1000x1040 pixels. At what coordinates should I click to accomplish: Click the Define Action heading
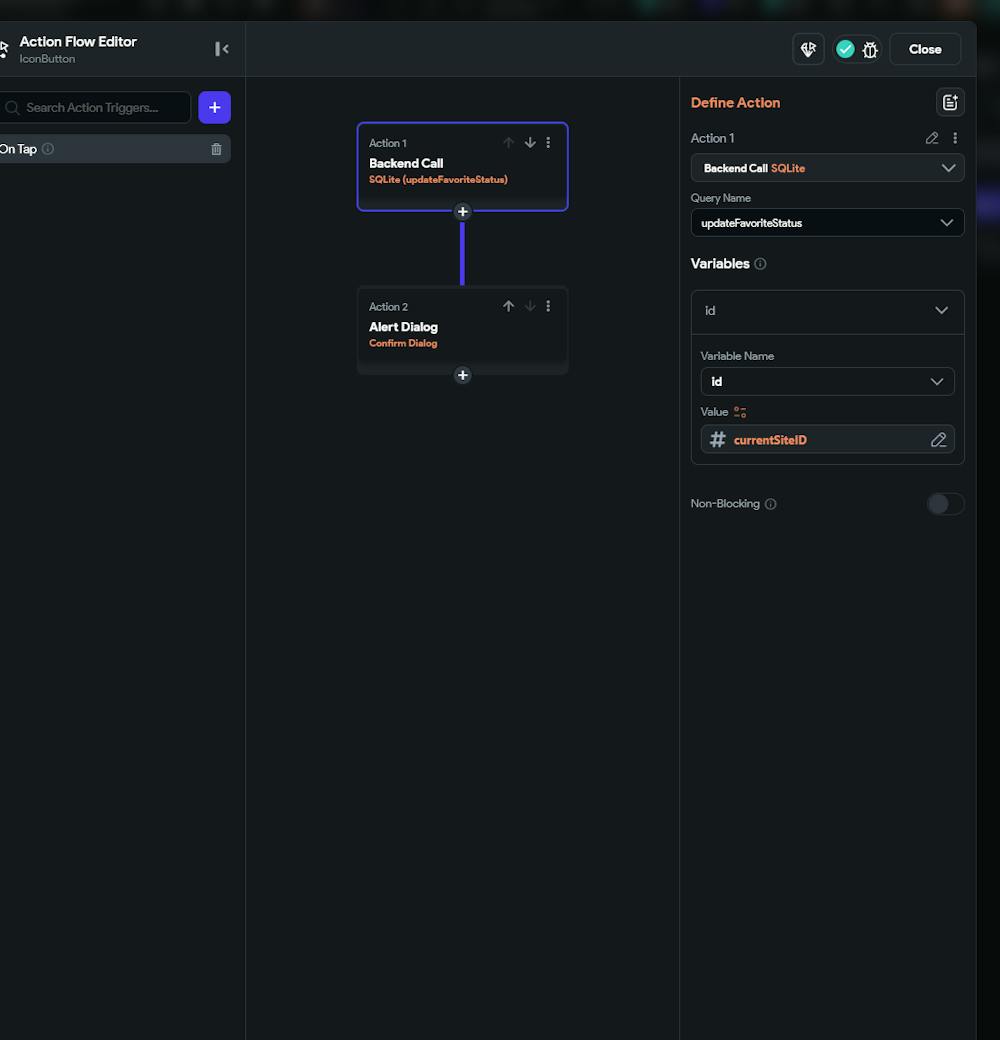[735, 103]
